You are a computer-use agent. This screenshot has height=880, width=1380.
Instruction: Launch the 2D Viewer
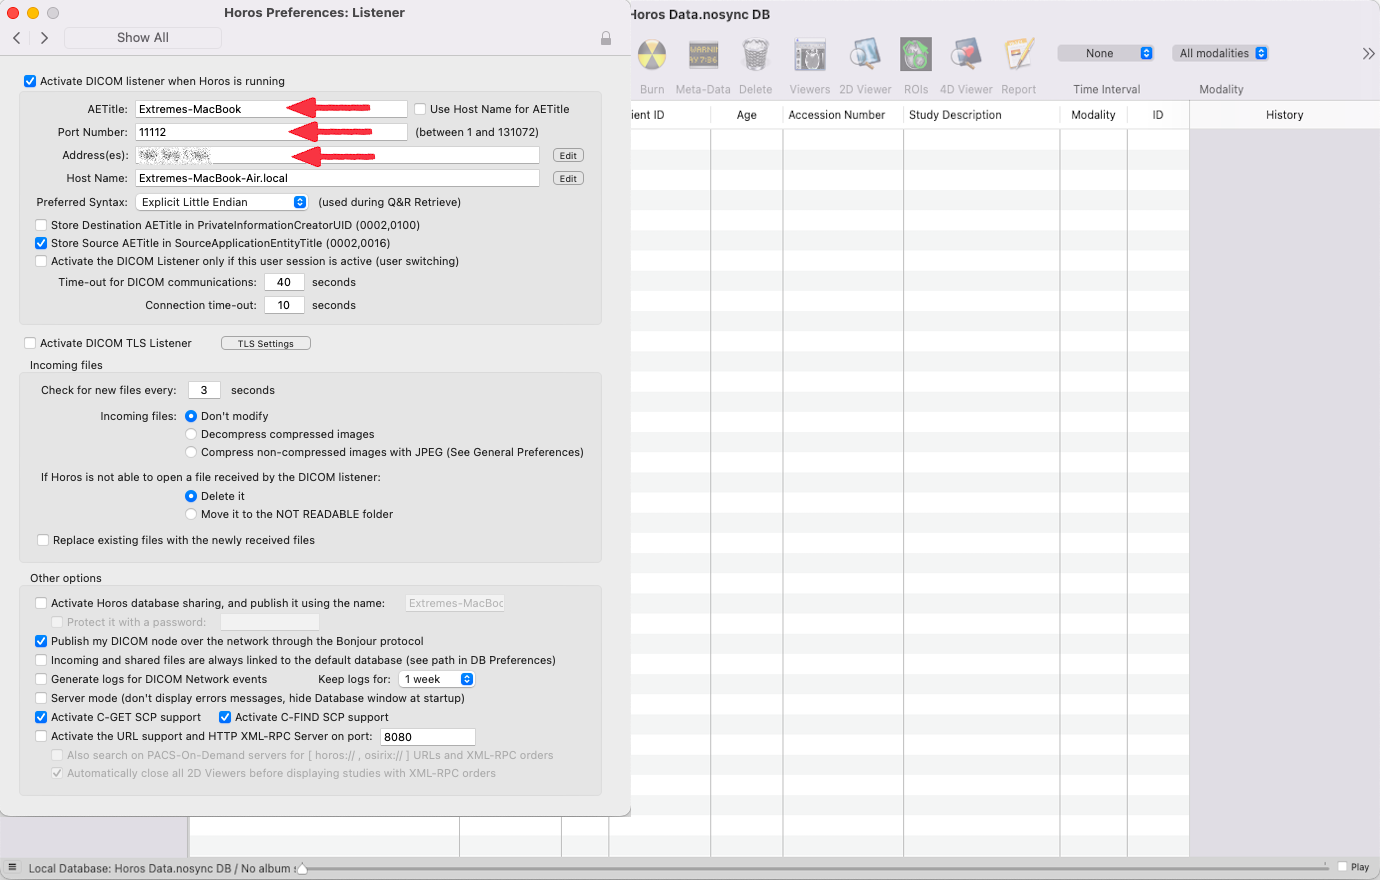coord(864,54)
